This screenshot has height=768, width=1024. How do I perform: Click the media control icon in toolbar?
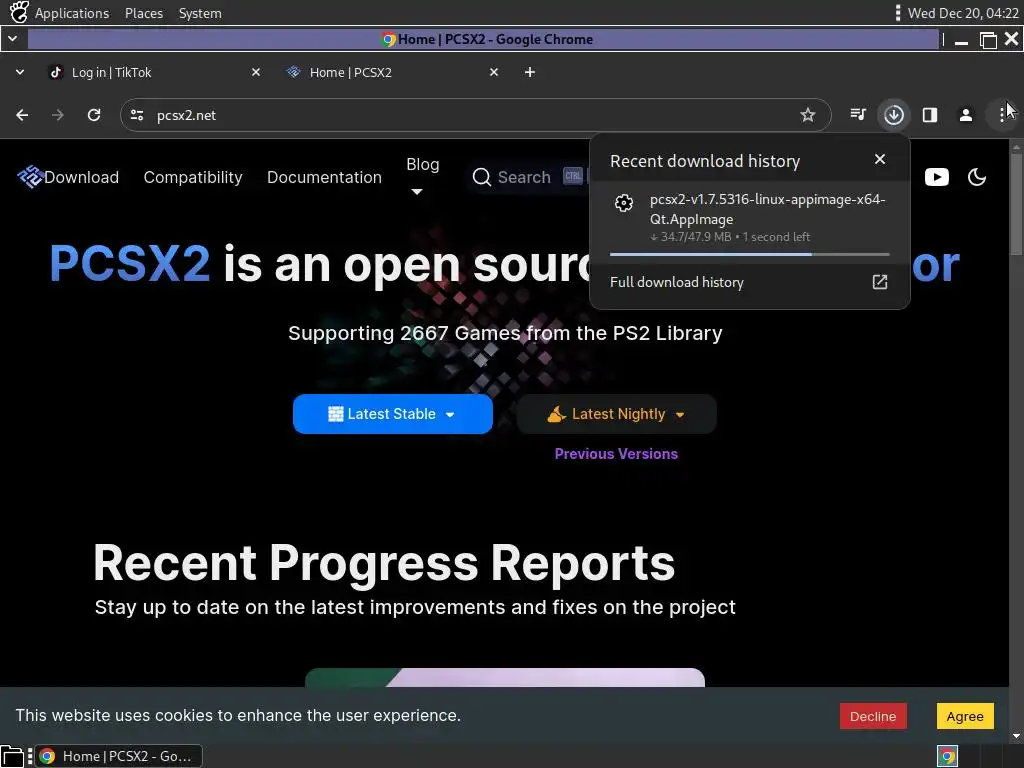coord(857,115)
